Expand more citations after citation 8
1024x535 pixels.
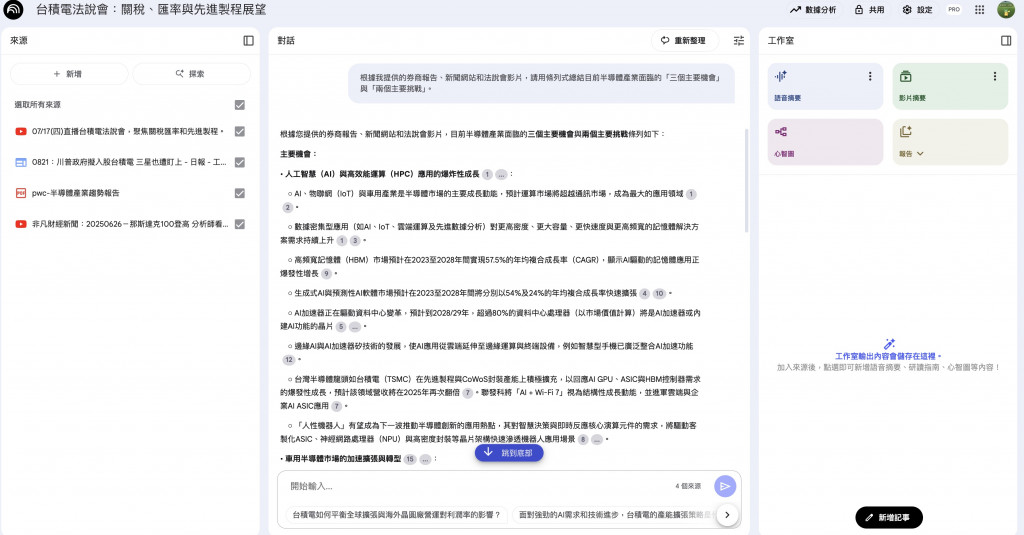click(597, 440)
